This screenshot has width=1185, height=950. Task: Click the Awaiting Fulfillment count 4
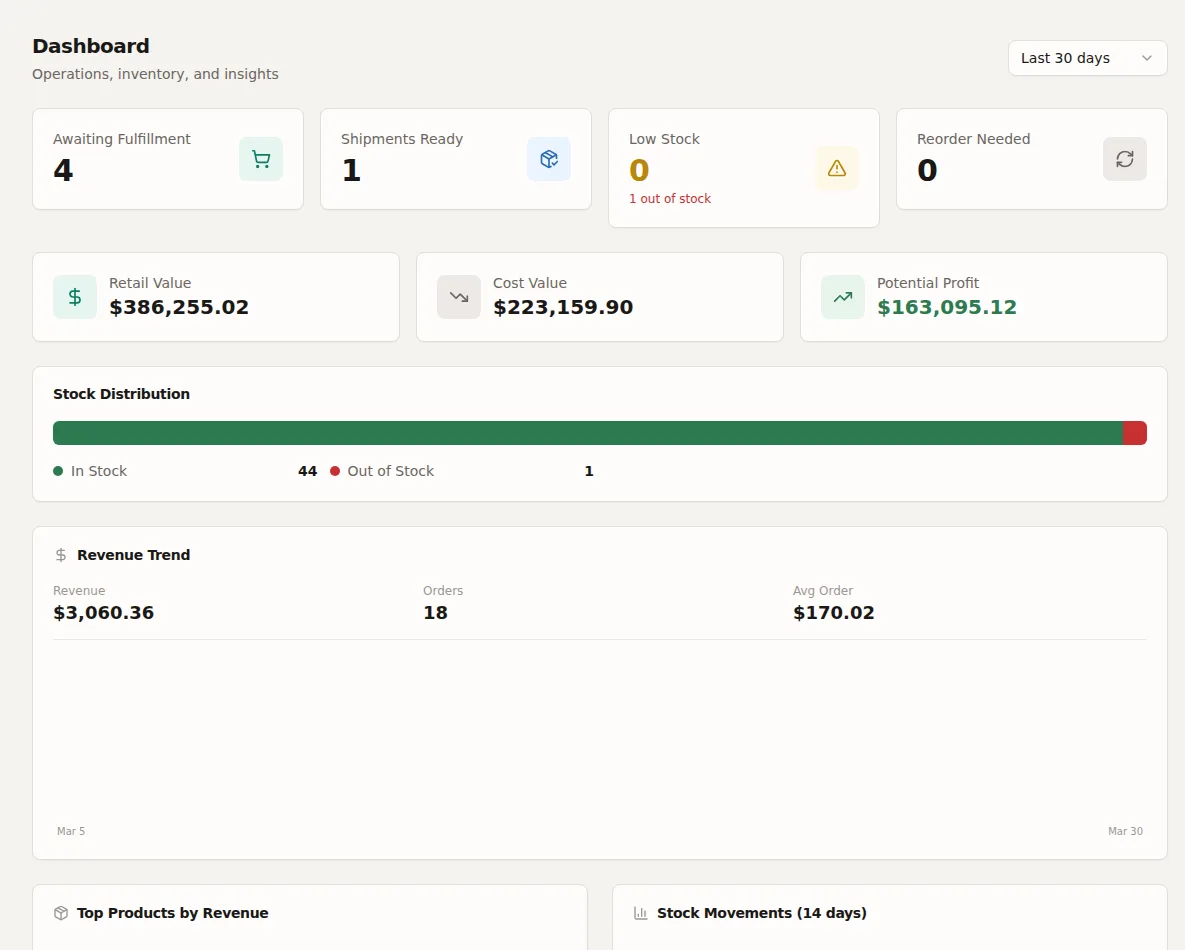tap(63, 170)
